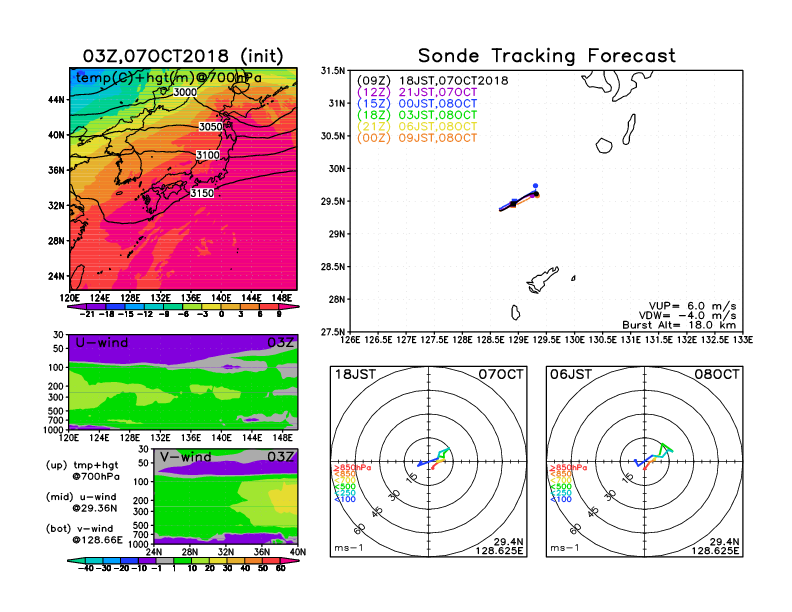Select purple legend entry "(12Z) 21JST,07OCT"
Viewport: 792px width, 612px height.
click(417, 92)
